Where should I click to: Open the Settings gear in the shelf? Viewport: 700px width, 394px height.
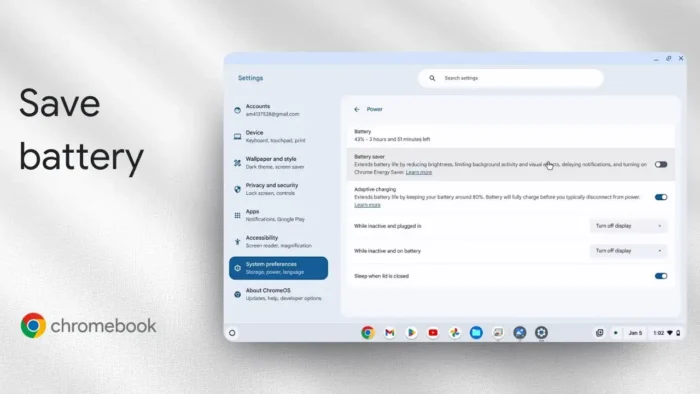(541, 332)
